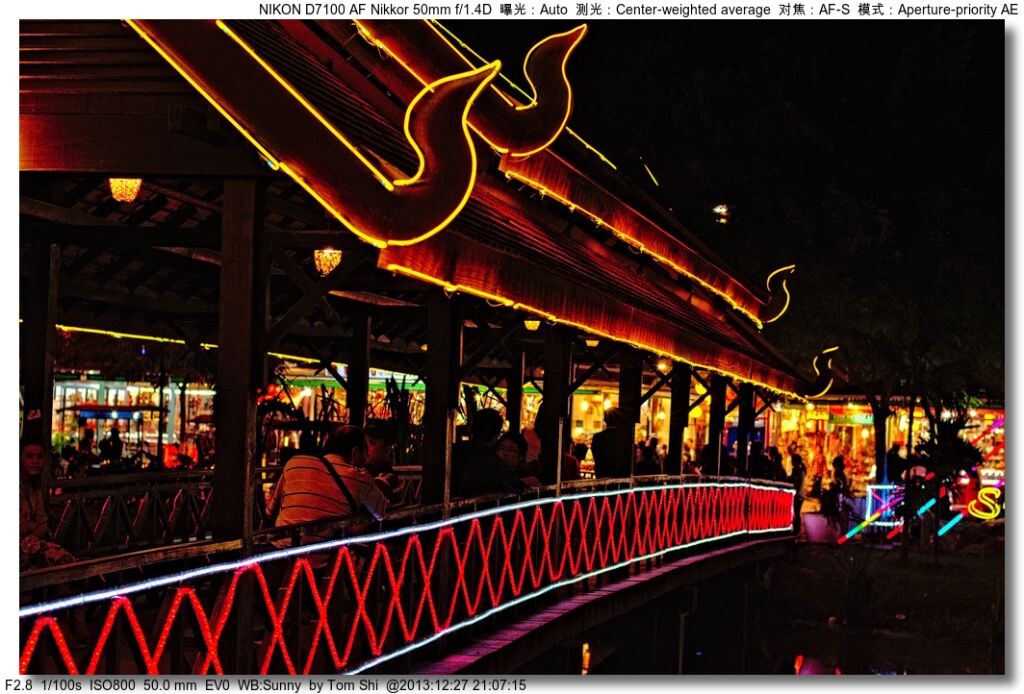Click the "WB:Sunny" white balance text
This screenshot has width=1024, height=694.
[269, 686]
